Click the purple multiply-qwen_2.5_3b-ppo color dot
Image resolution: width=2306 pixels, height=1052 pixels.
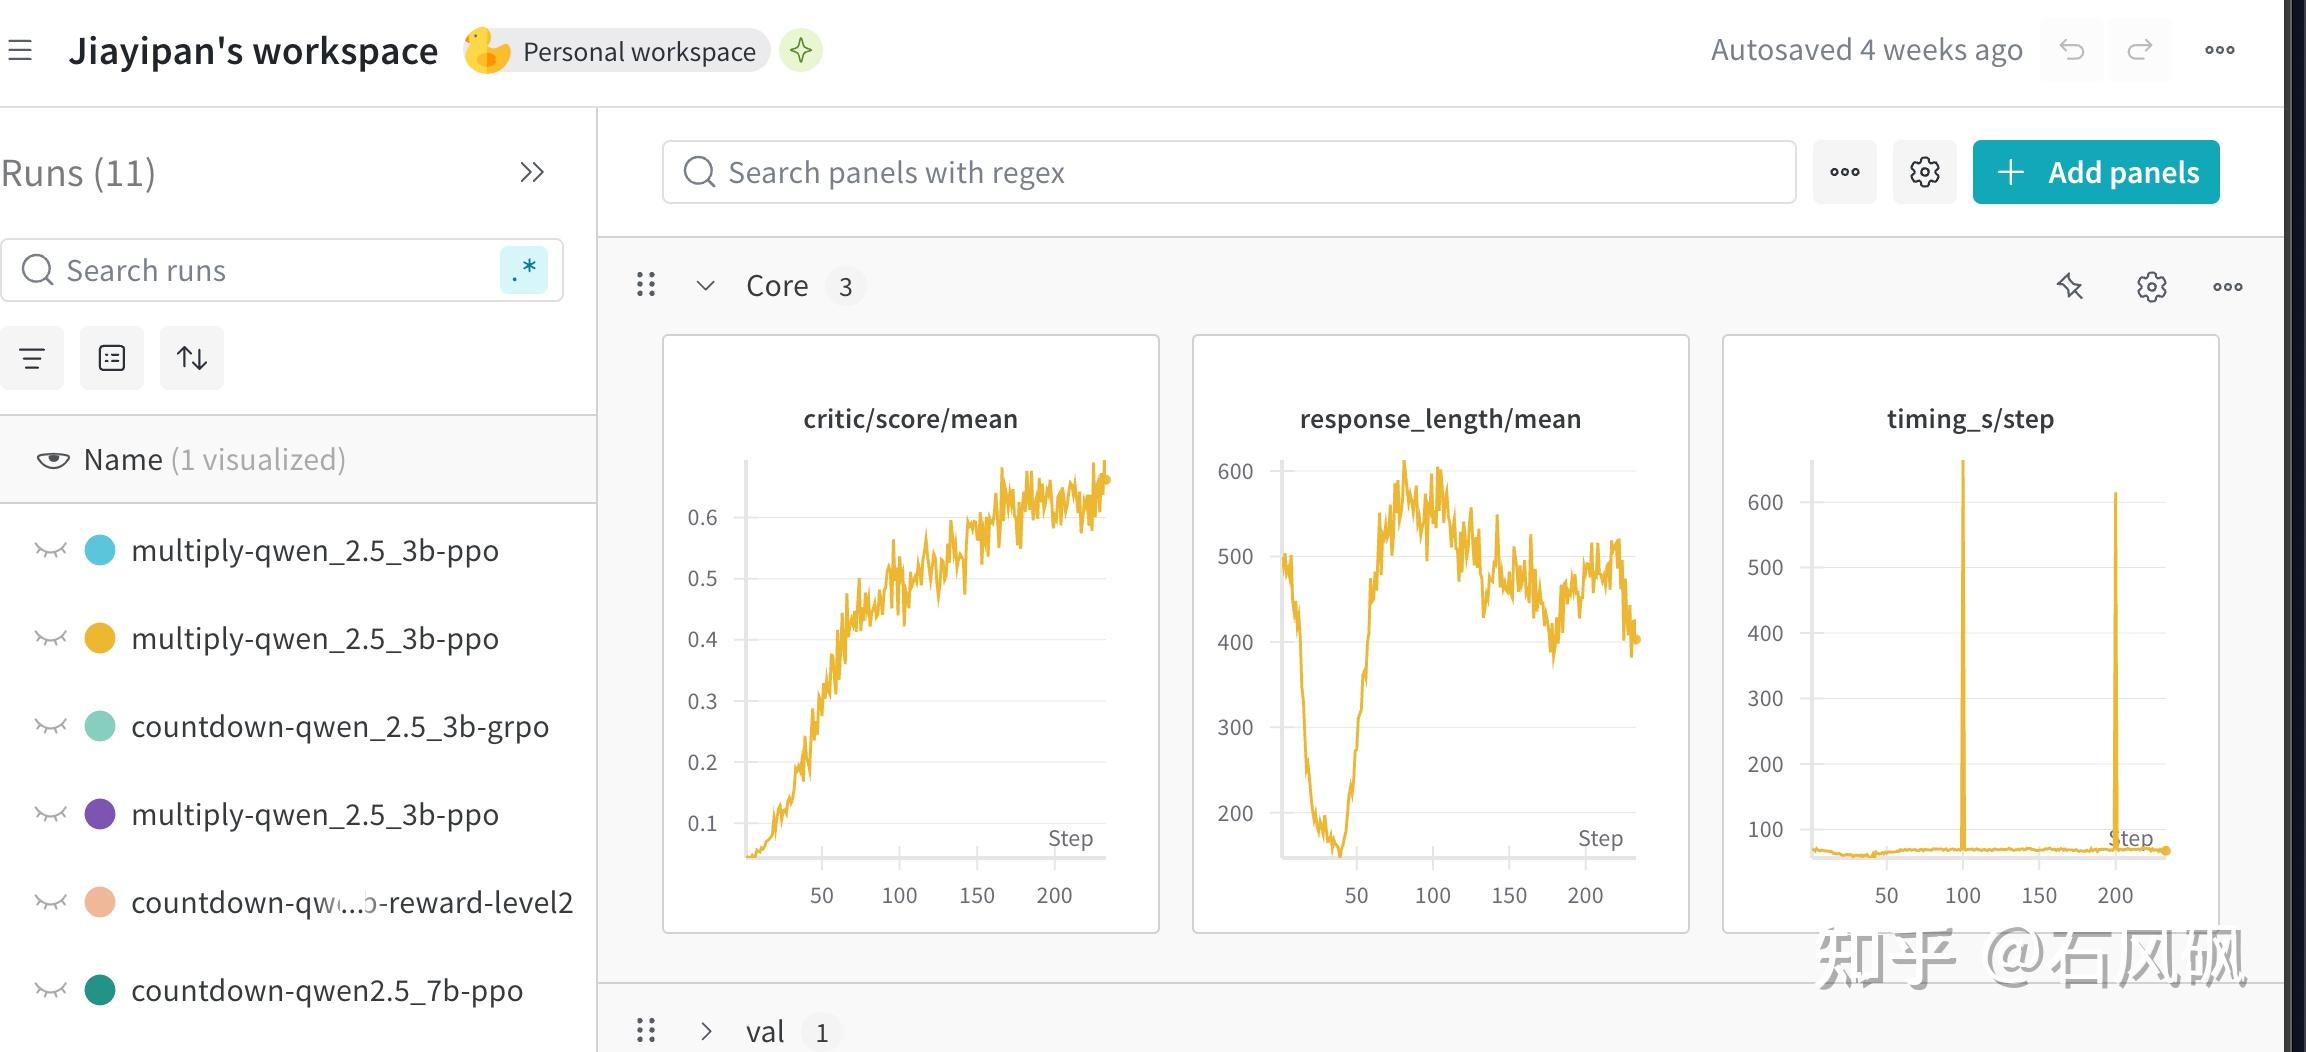click(100, 814)
